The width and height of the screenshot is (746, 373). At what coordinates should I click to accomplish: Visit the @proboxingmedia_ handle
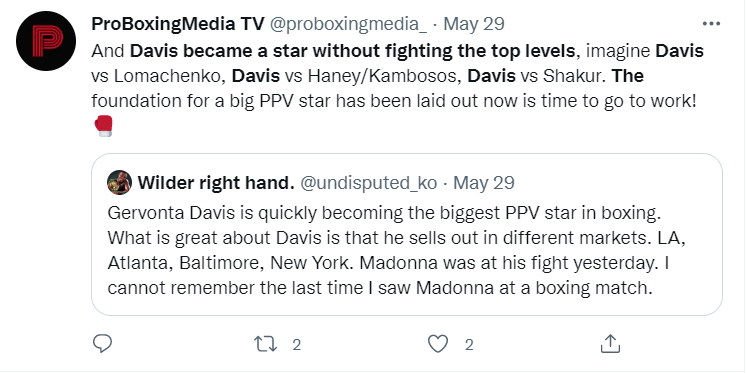[x=349, y=24]
